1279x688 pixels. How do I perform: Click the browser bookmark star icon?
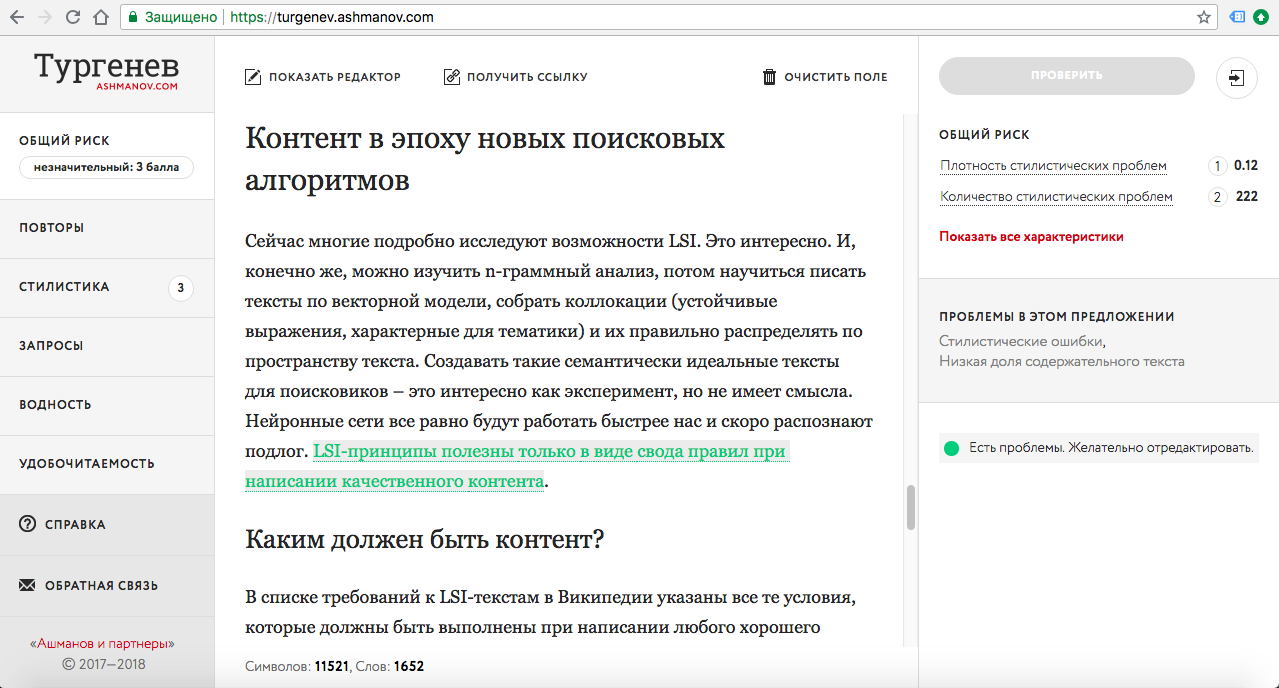coord(1204,18)
